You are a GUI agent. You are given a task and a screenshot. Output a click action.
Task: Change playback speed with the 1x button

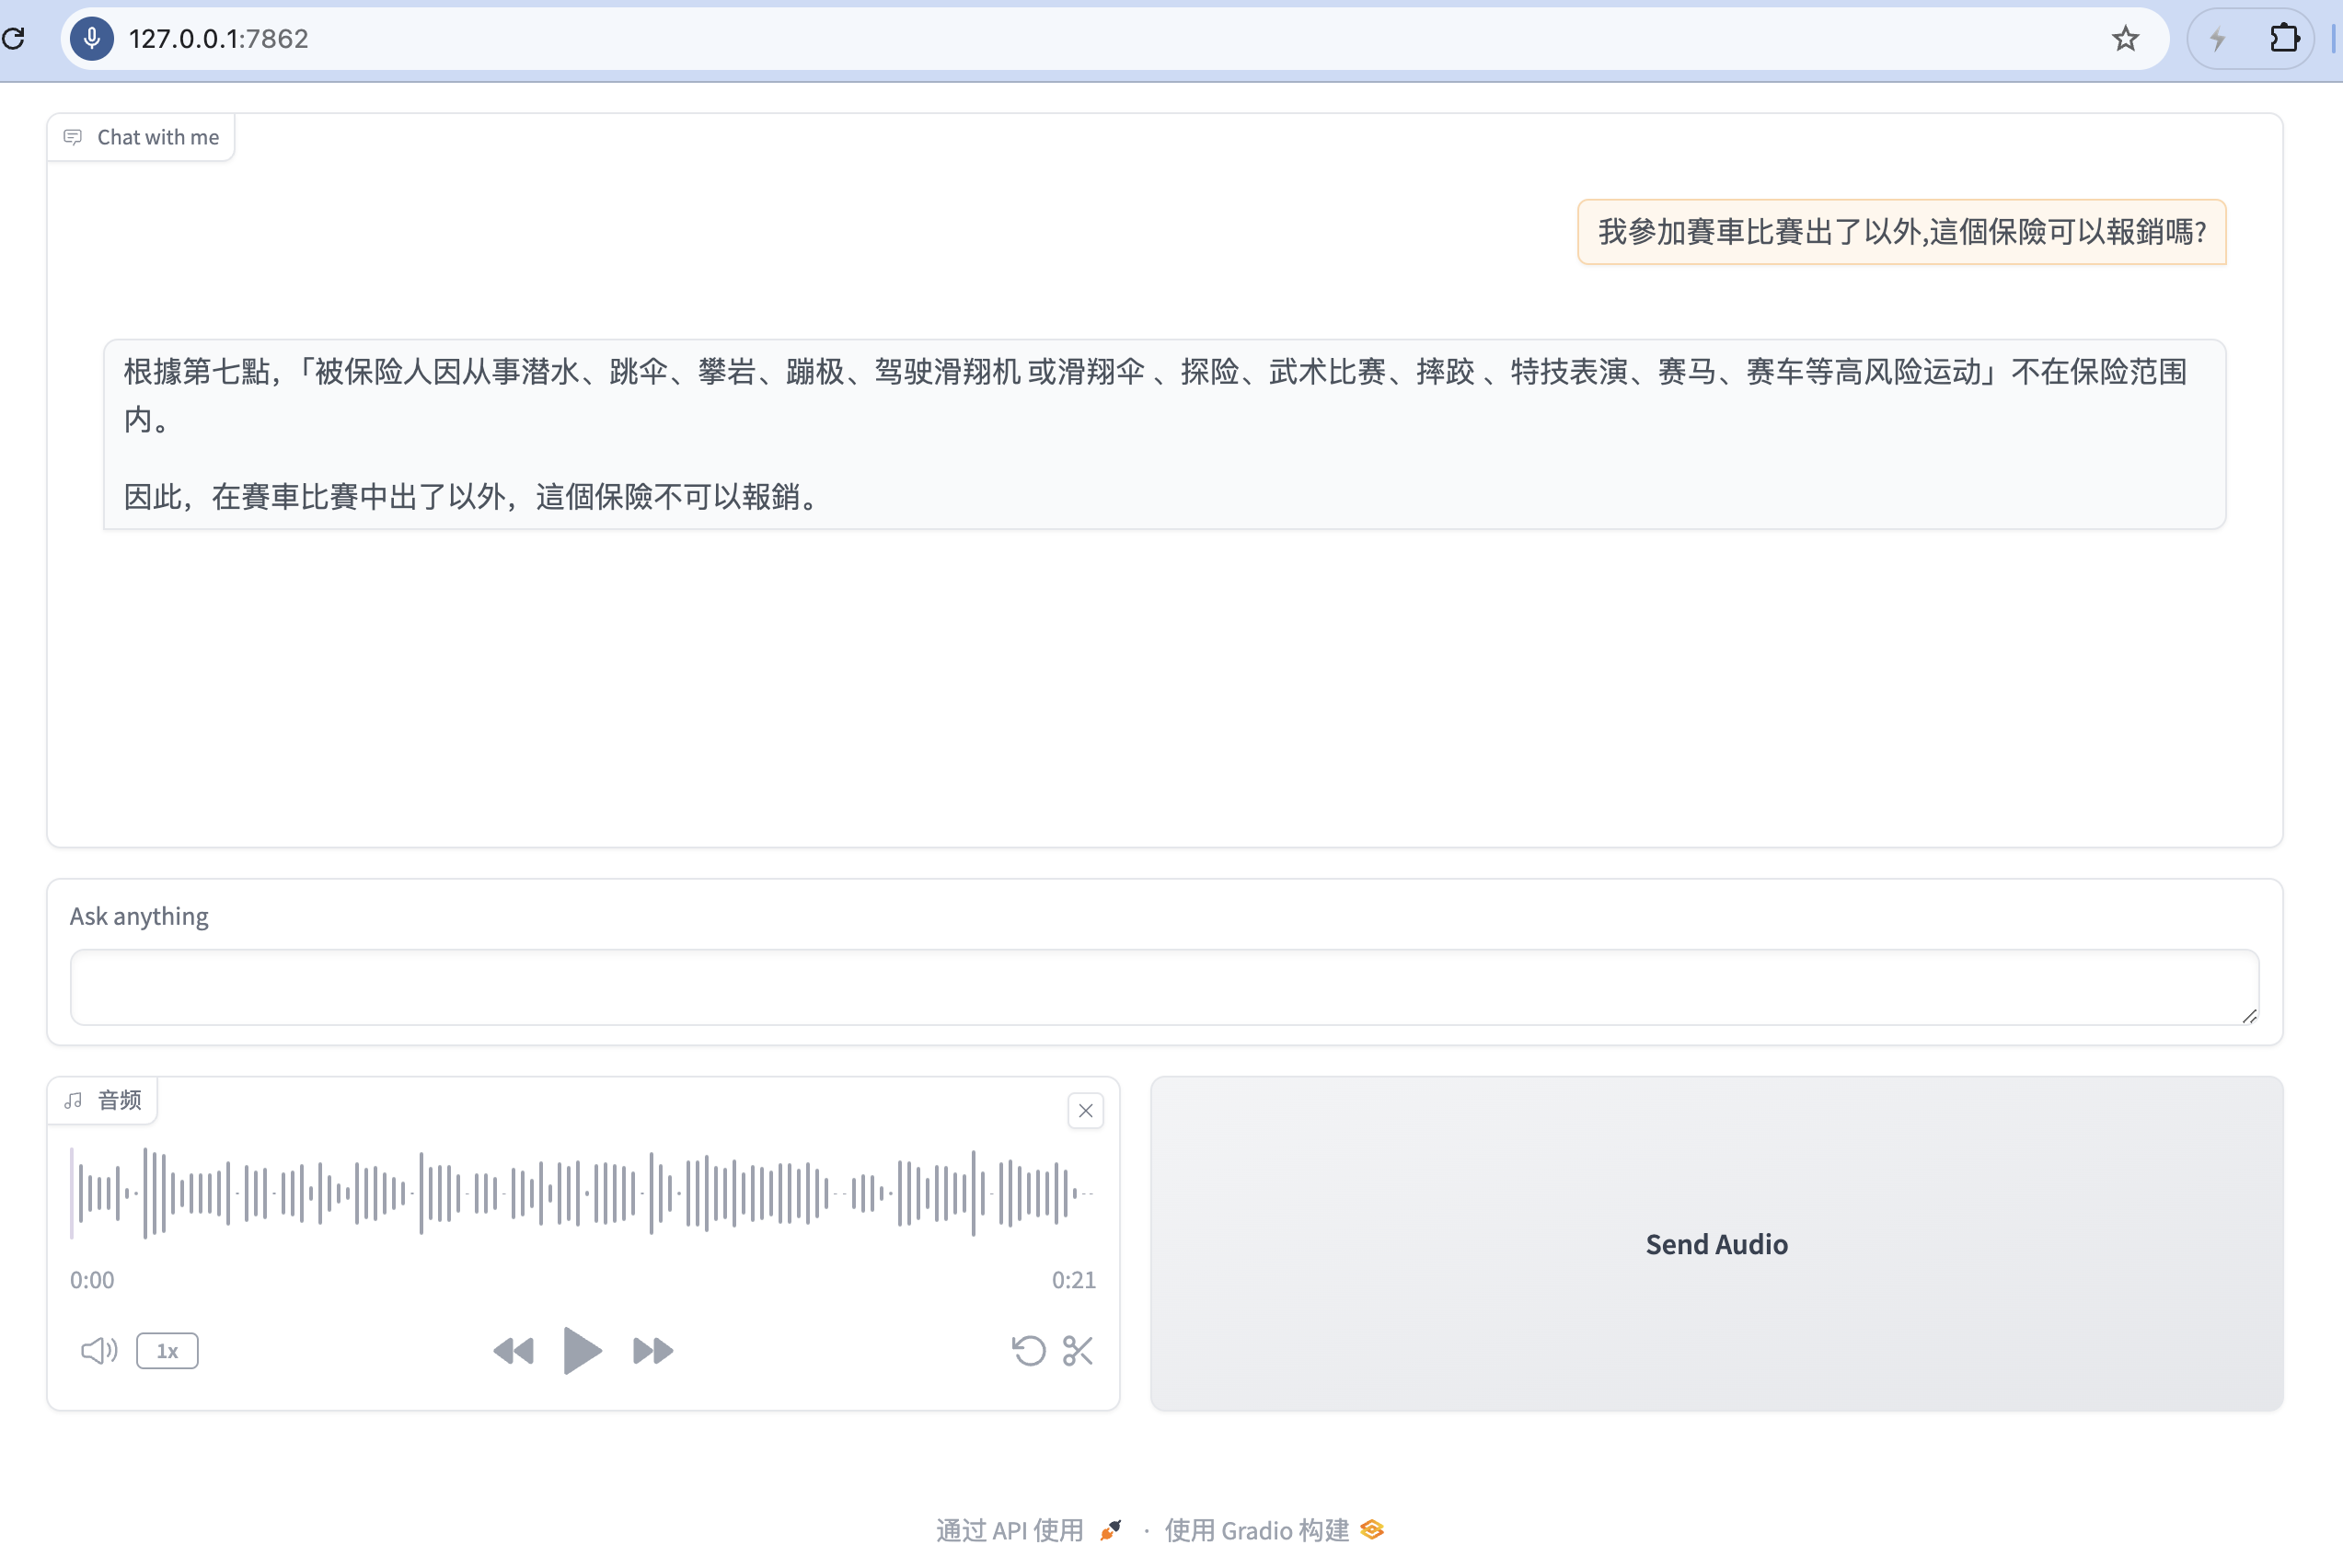[x=167, y=1351]
